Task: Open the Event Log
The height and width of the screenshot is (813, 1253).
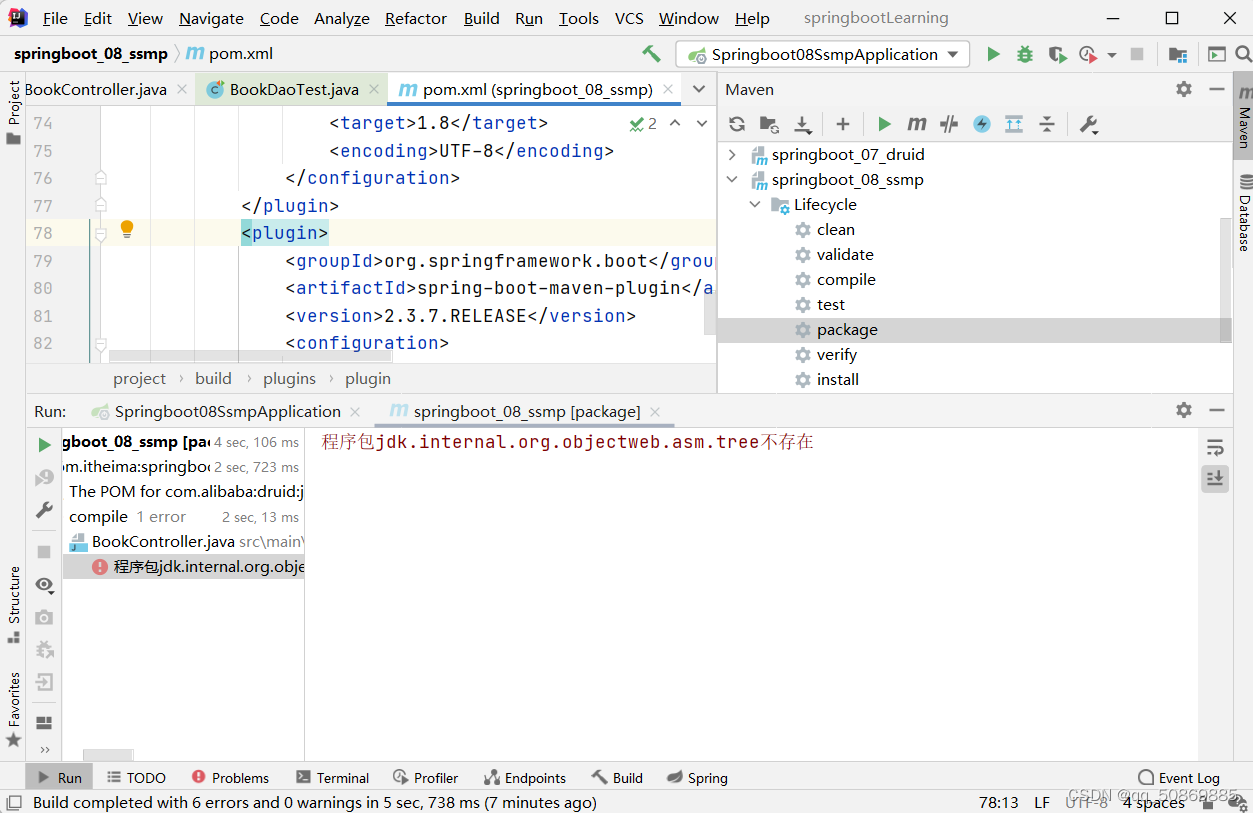Action: [1188, 777]
